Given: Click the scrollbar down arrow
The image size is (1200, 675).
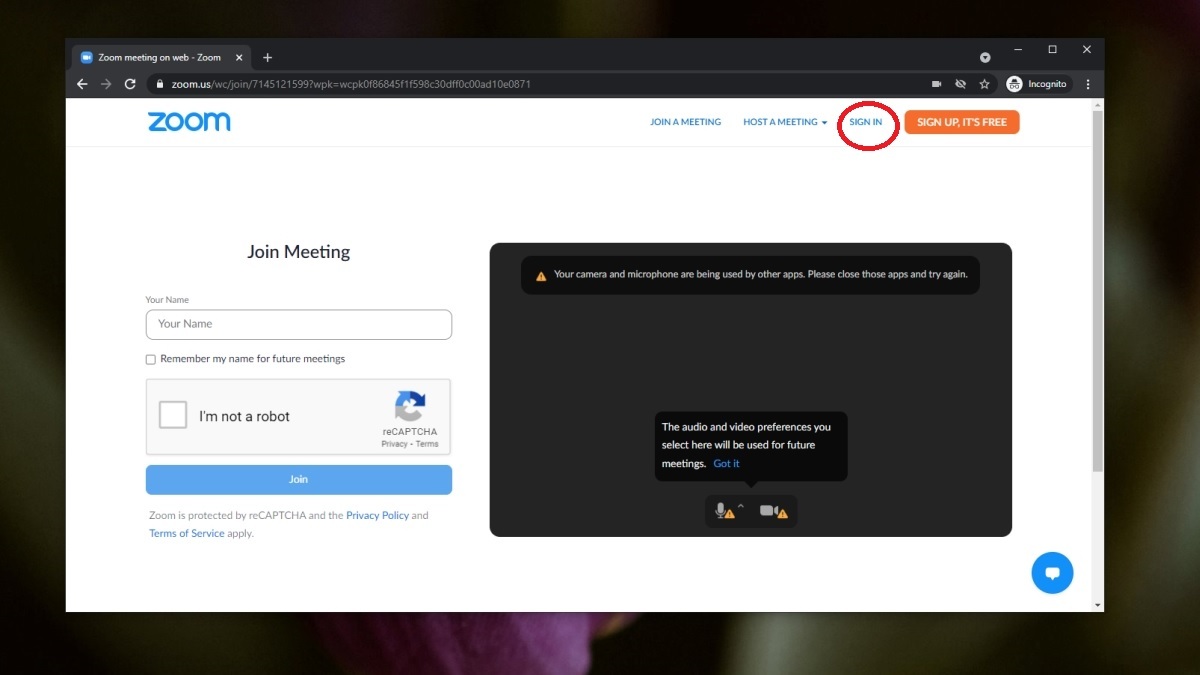Looking at the screenshot, I should point(1098,605).
